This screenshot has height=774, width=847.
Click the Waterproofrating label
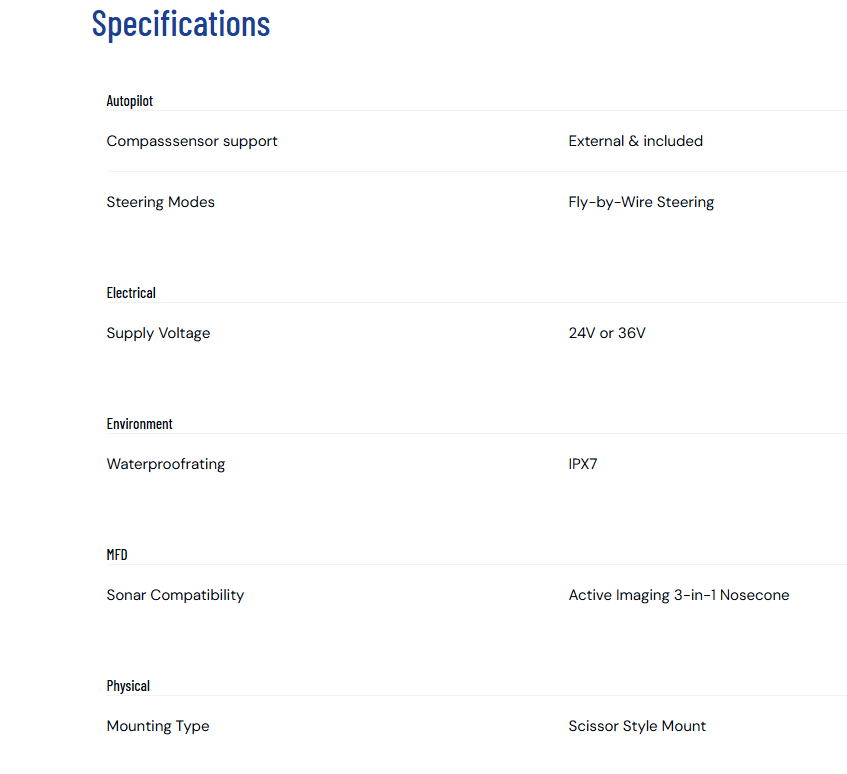[x=165, y=464]
